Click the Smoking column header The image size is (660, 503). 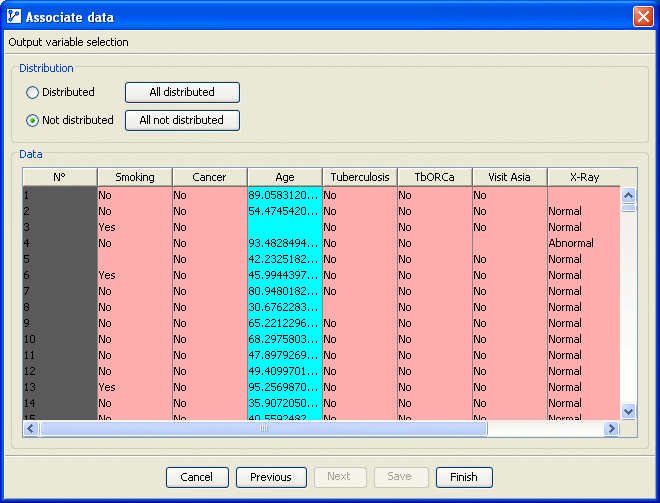[135, 177]
